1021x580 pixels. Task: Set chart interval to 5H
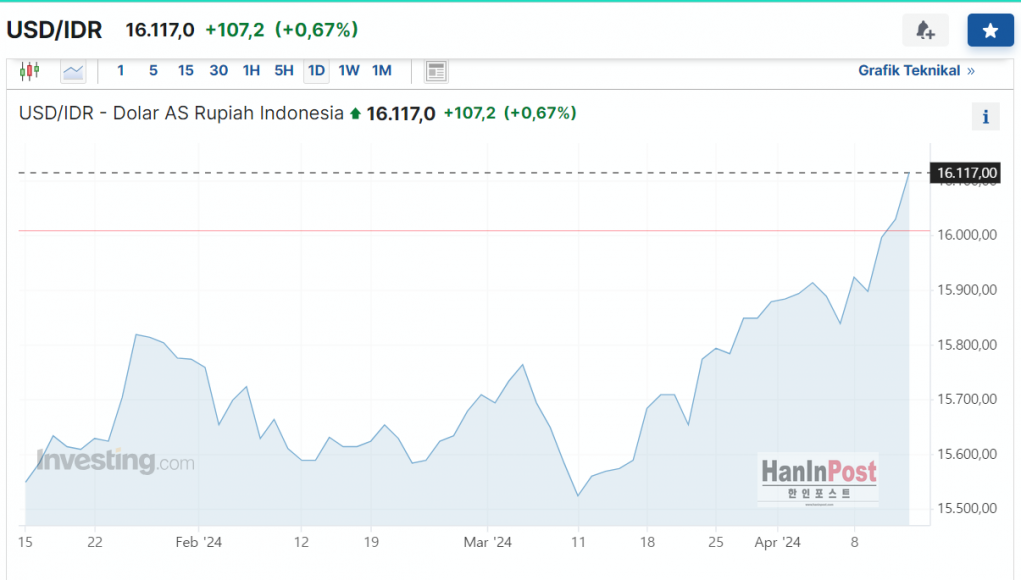(x=284, y=71)
